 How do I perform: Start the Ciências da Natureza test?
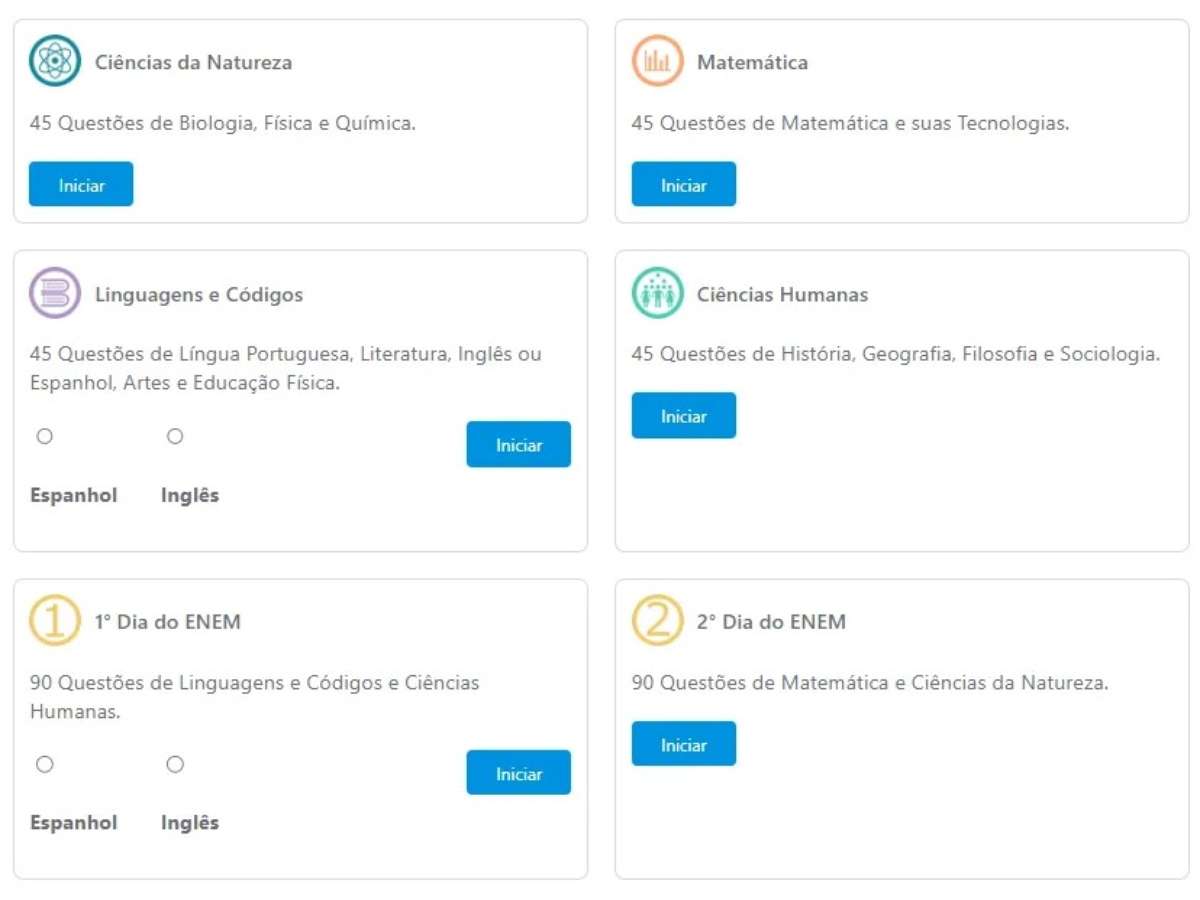coord(81,184)
